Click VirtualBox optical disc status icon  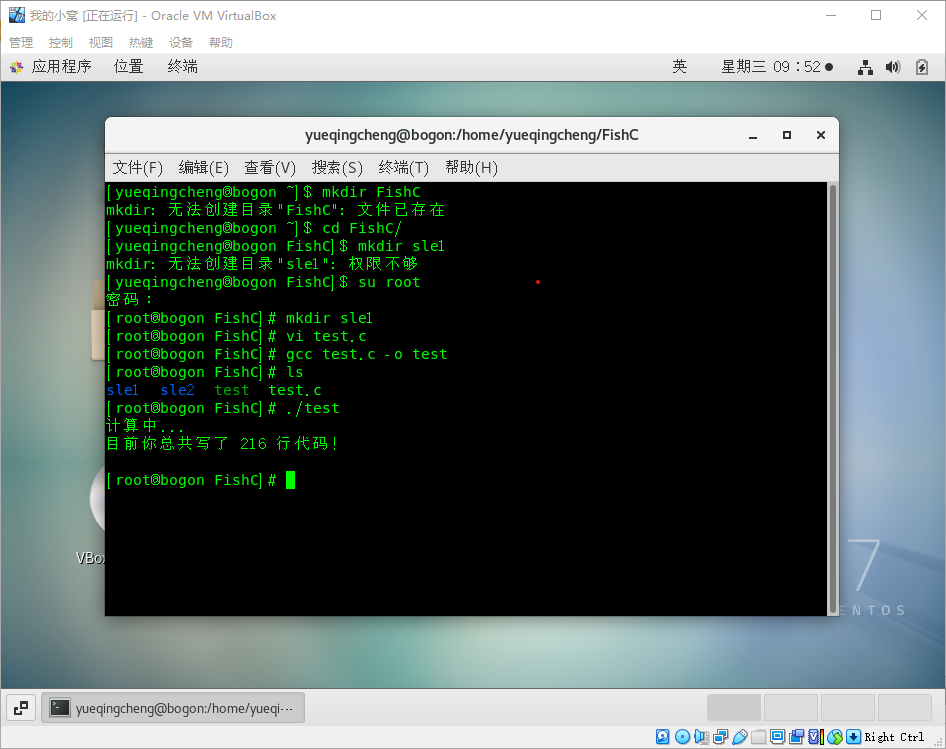point(682,737)
